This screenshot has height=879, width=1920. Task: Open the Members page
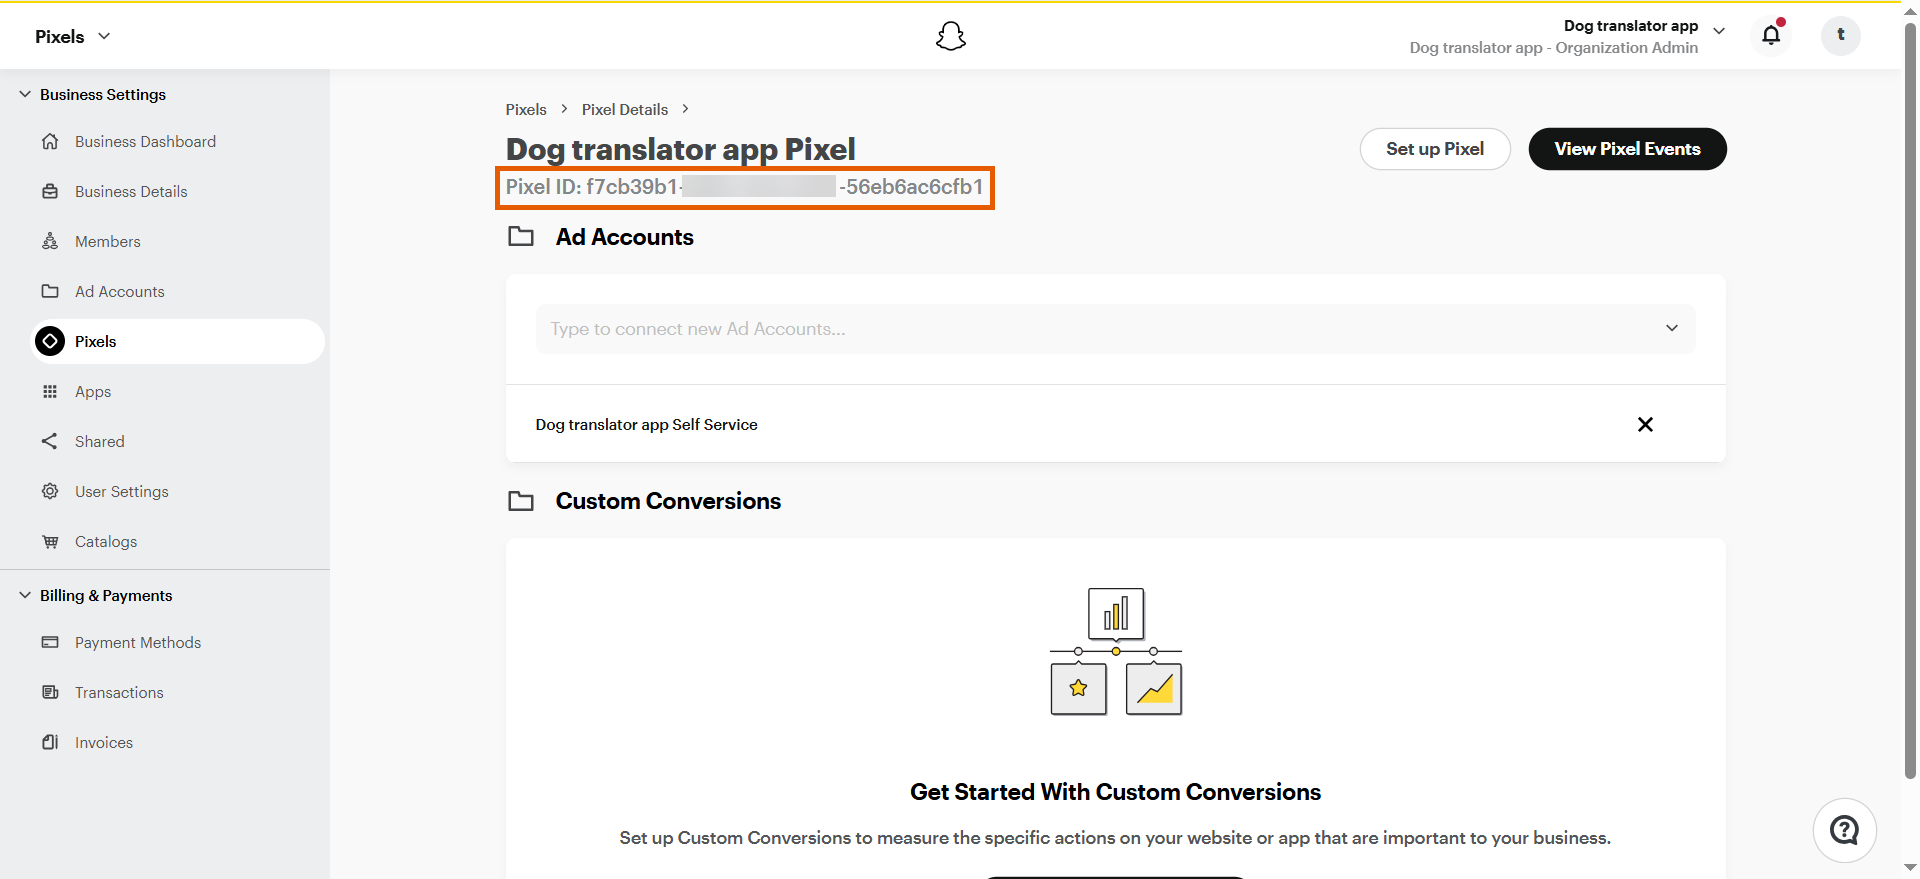pyautogui.click(x=108, y=241)
